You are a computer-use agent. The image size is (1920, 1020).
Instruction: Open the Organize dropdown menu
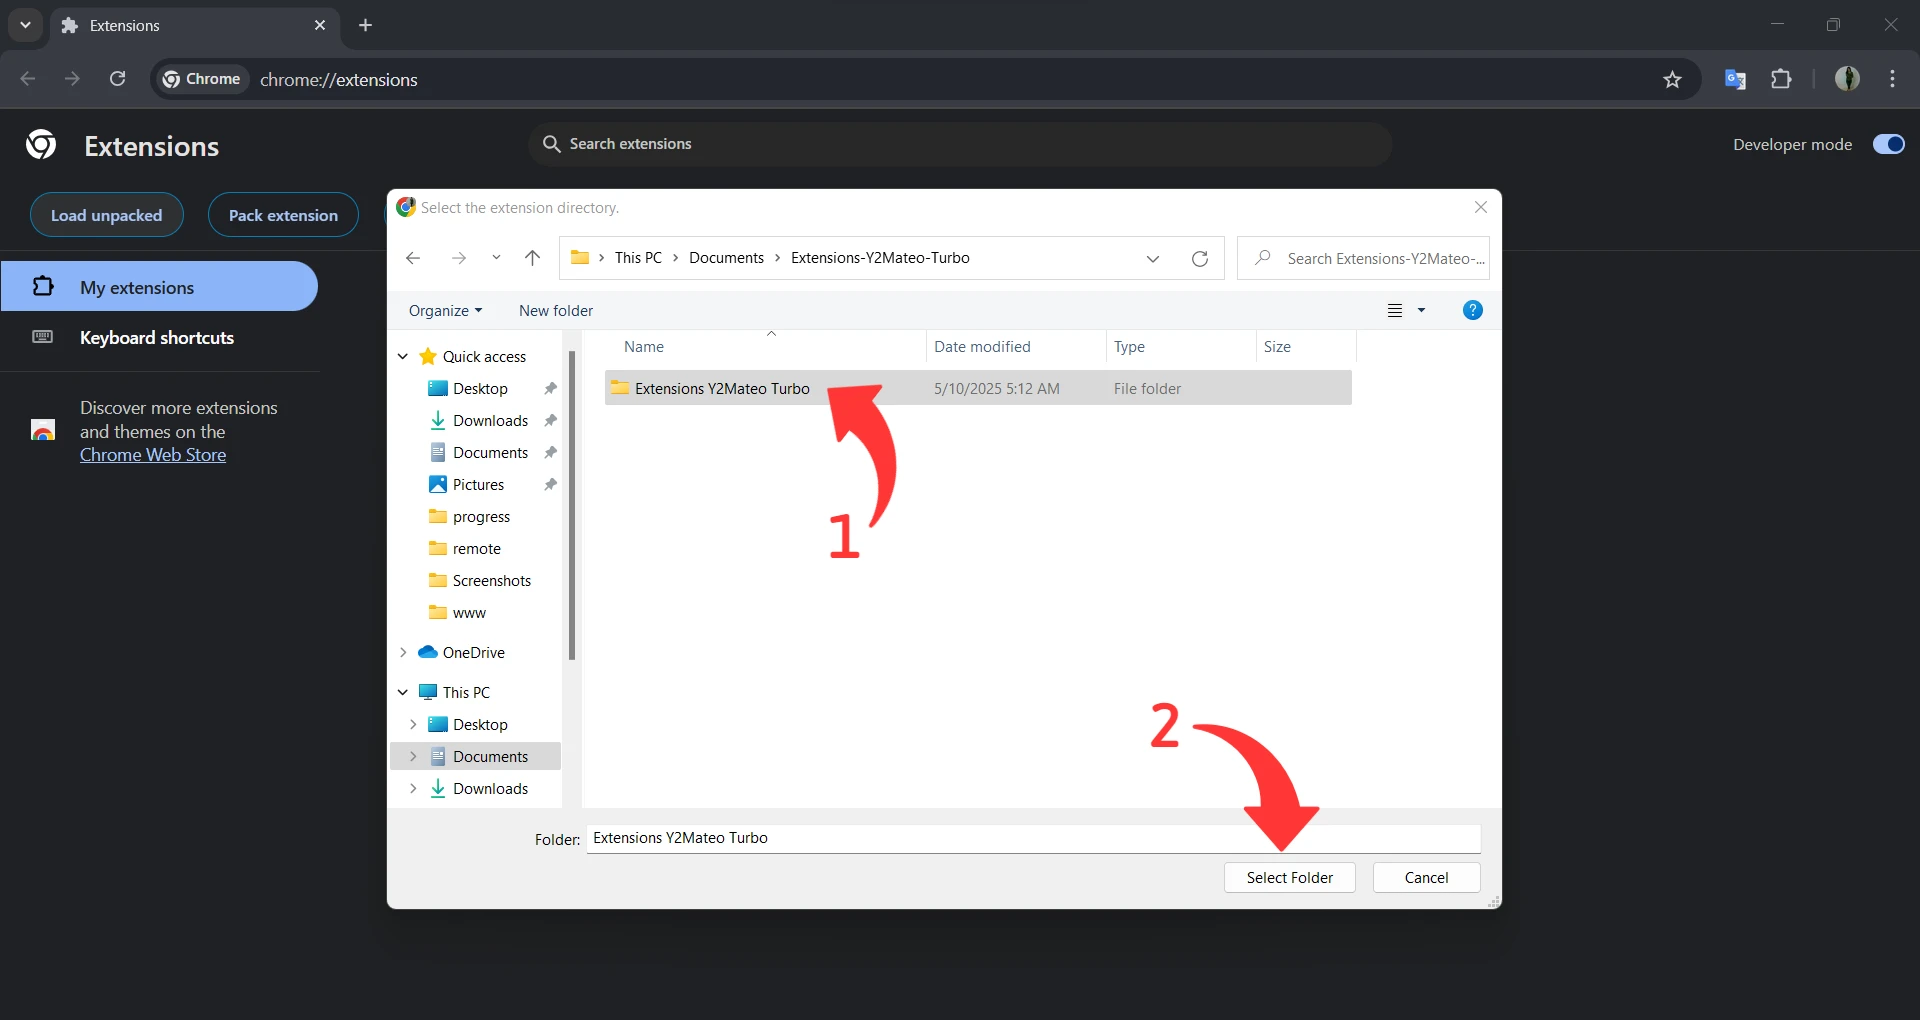pyautogui.click(x=445, y=310)
